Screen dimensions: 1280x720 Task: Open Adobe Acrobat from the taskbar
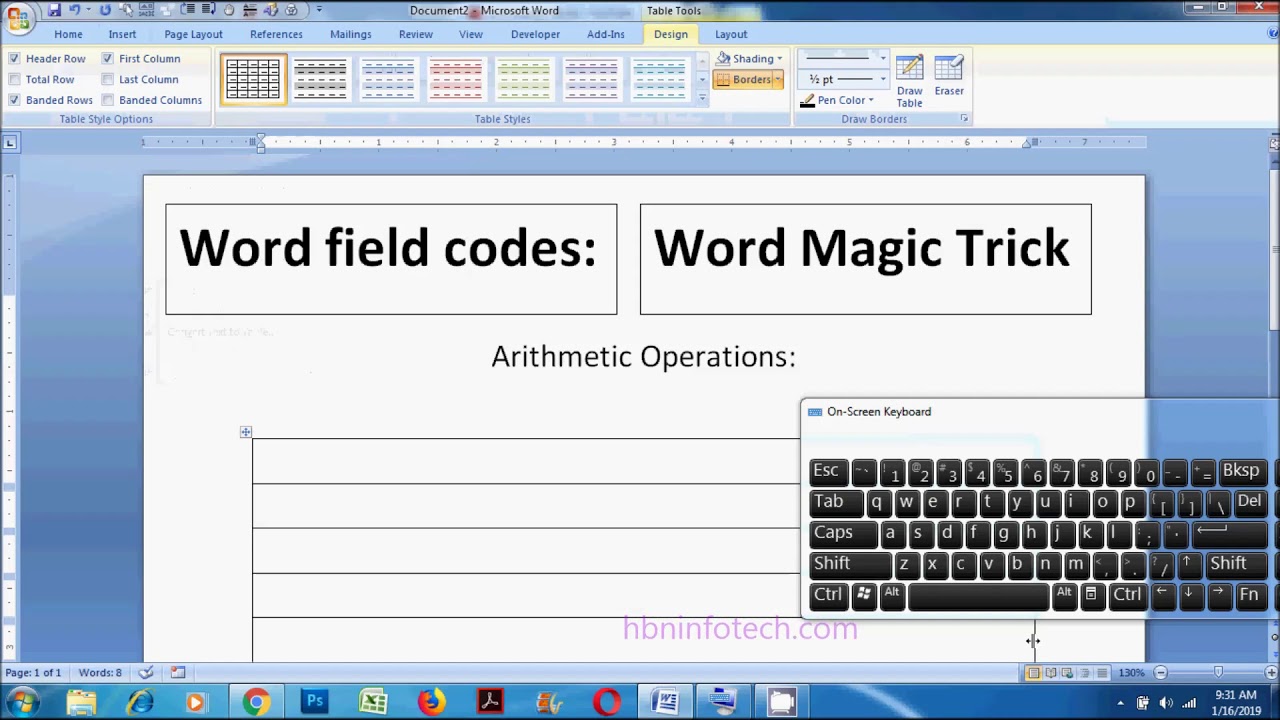490,703
